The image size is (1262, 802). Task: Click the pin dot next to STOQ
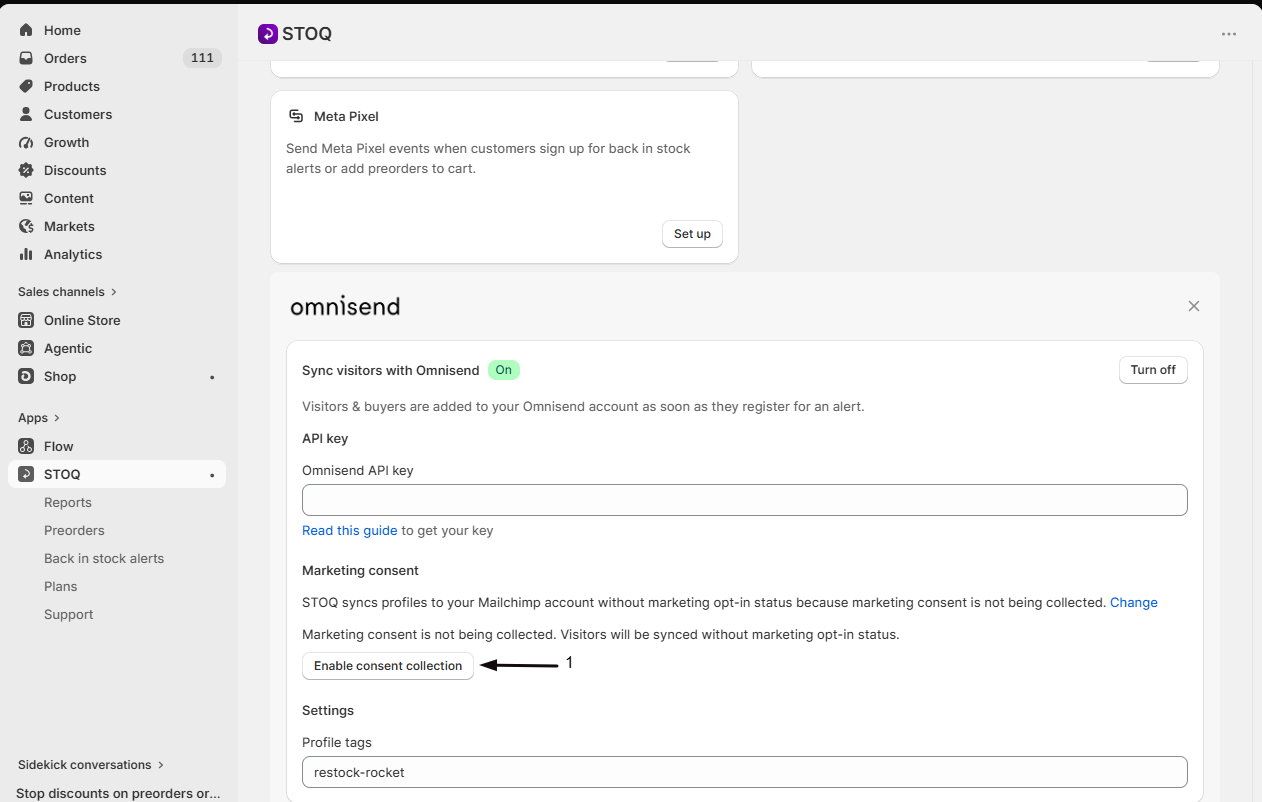click(x=212, y=475)
